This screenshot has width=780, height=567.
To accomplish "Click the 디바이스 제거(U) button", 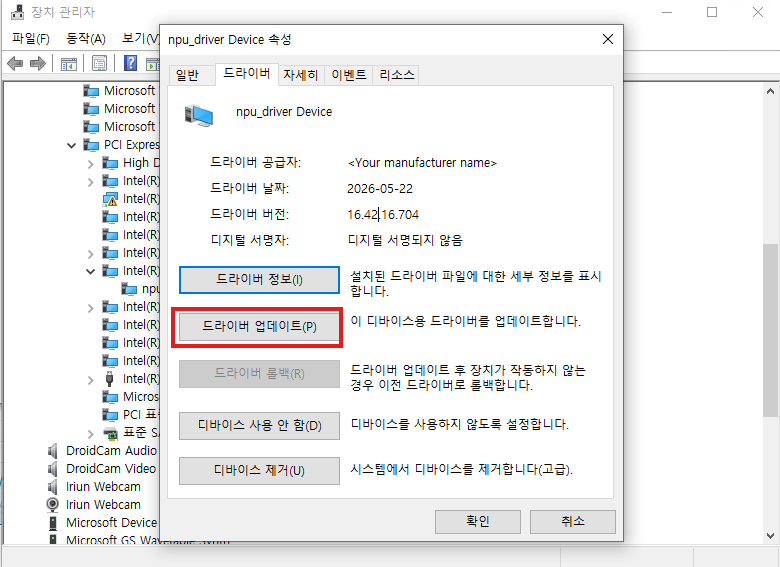I will [259, 471].
